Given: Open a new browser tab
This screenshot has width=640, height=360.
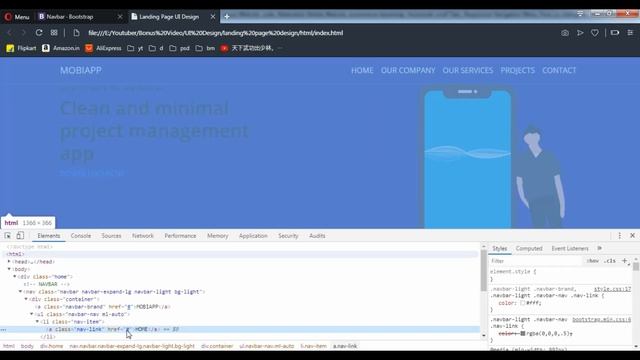Looking at the screenshot, I should (x=227, y=17).
